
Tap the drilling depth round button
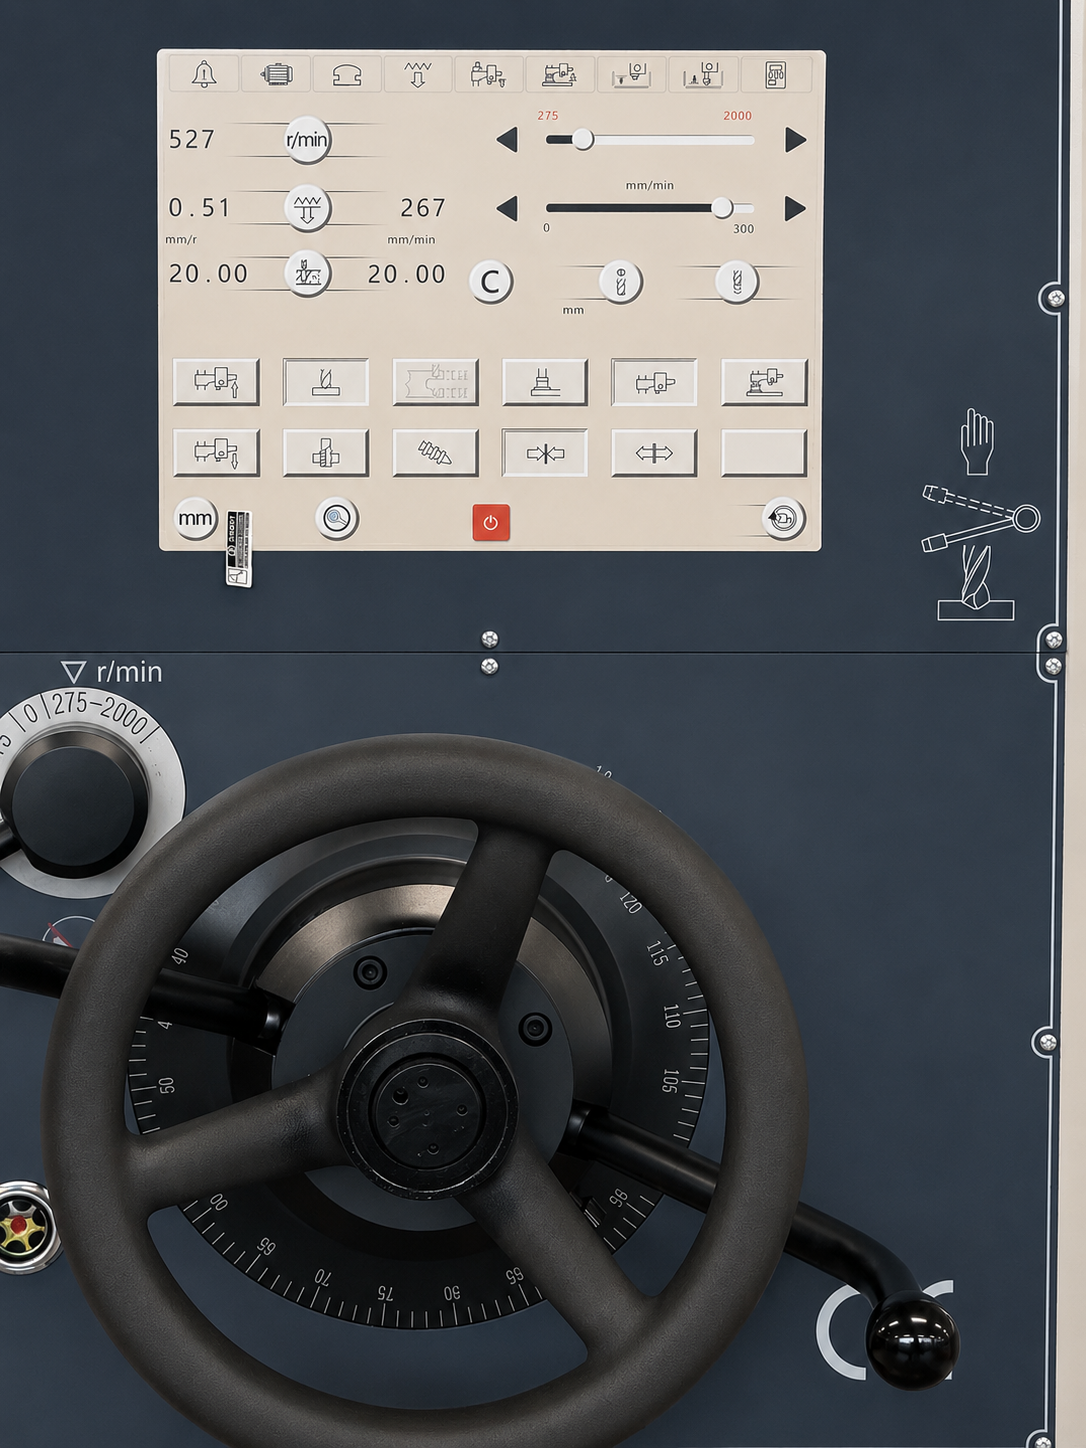[307, 273]
